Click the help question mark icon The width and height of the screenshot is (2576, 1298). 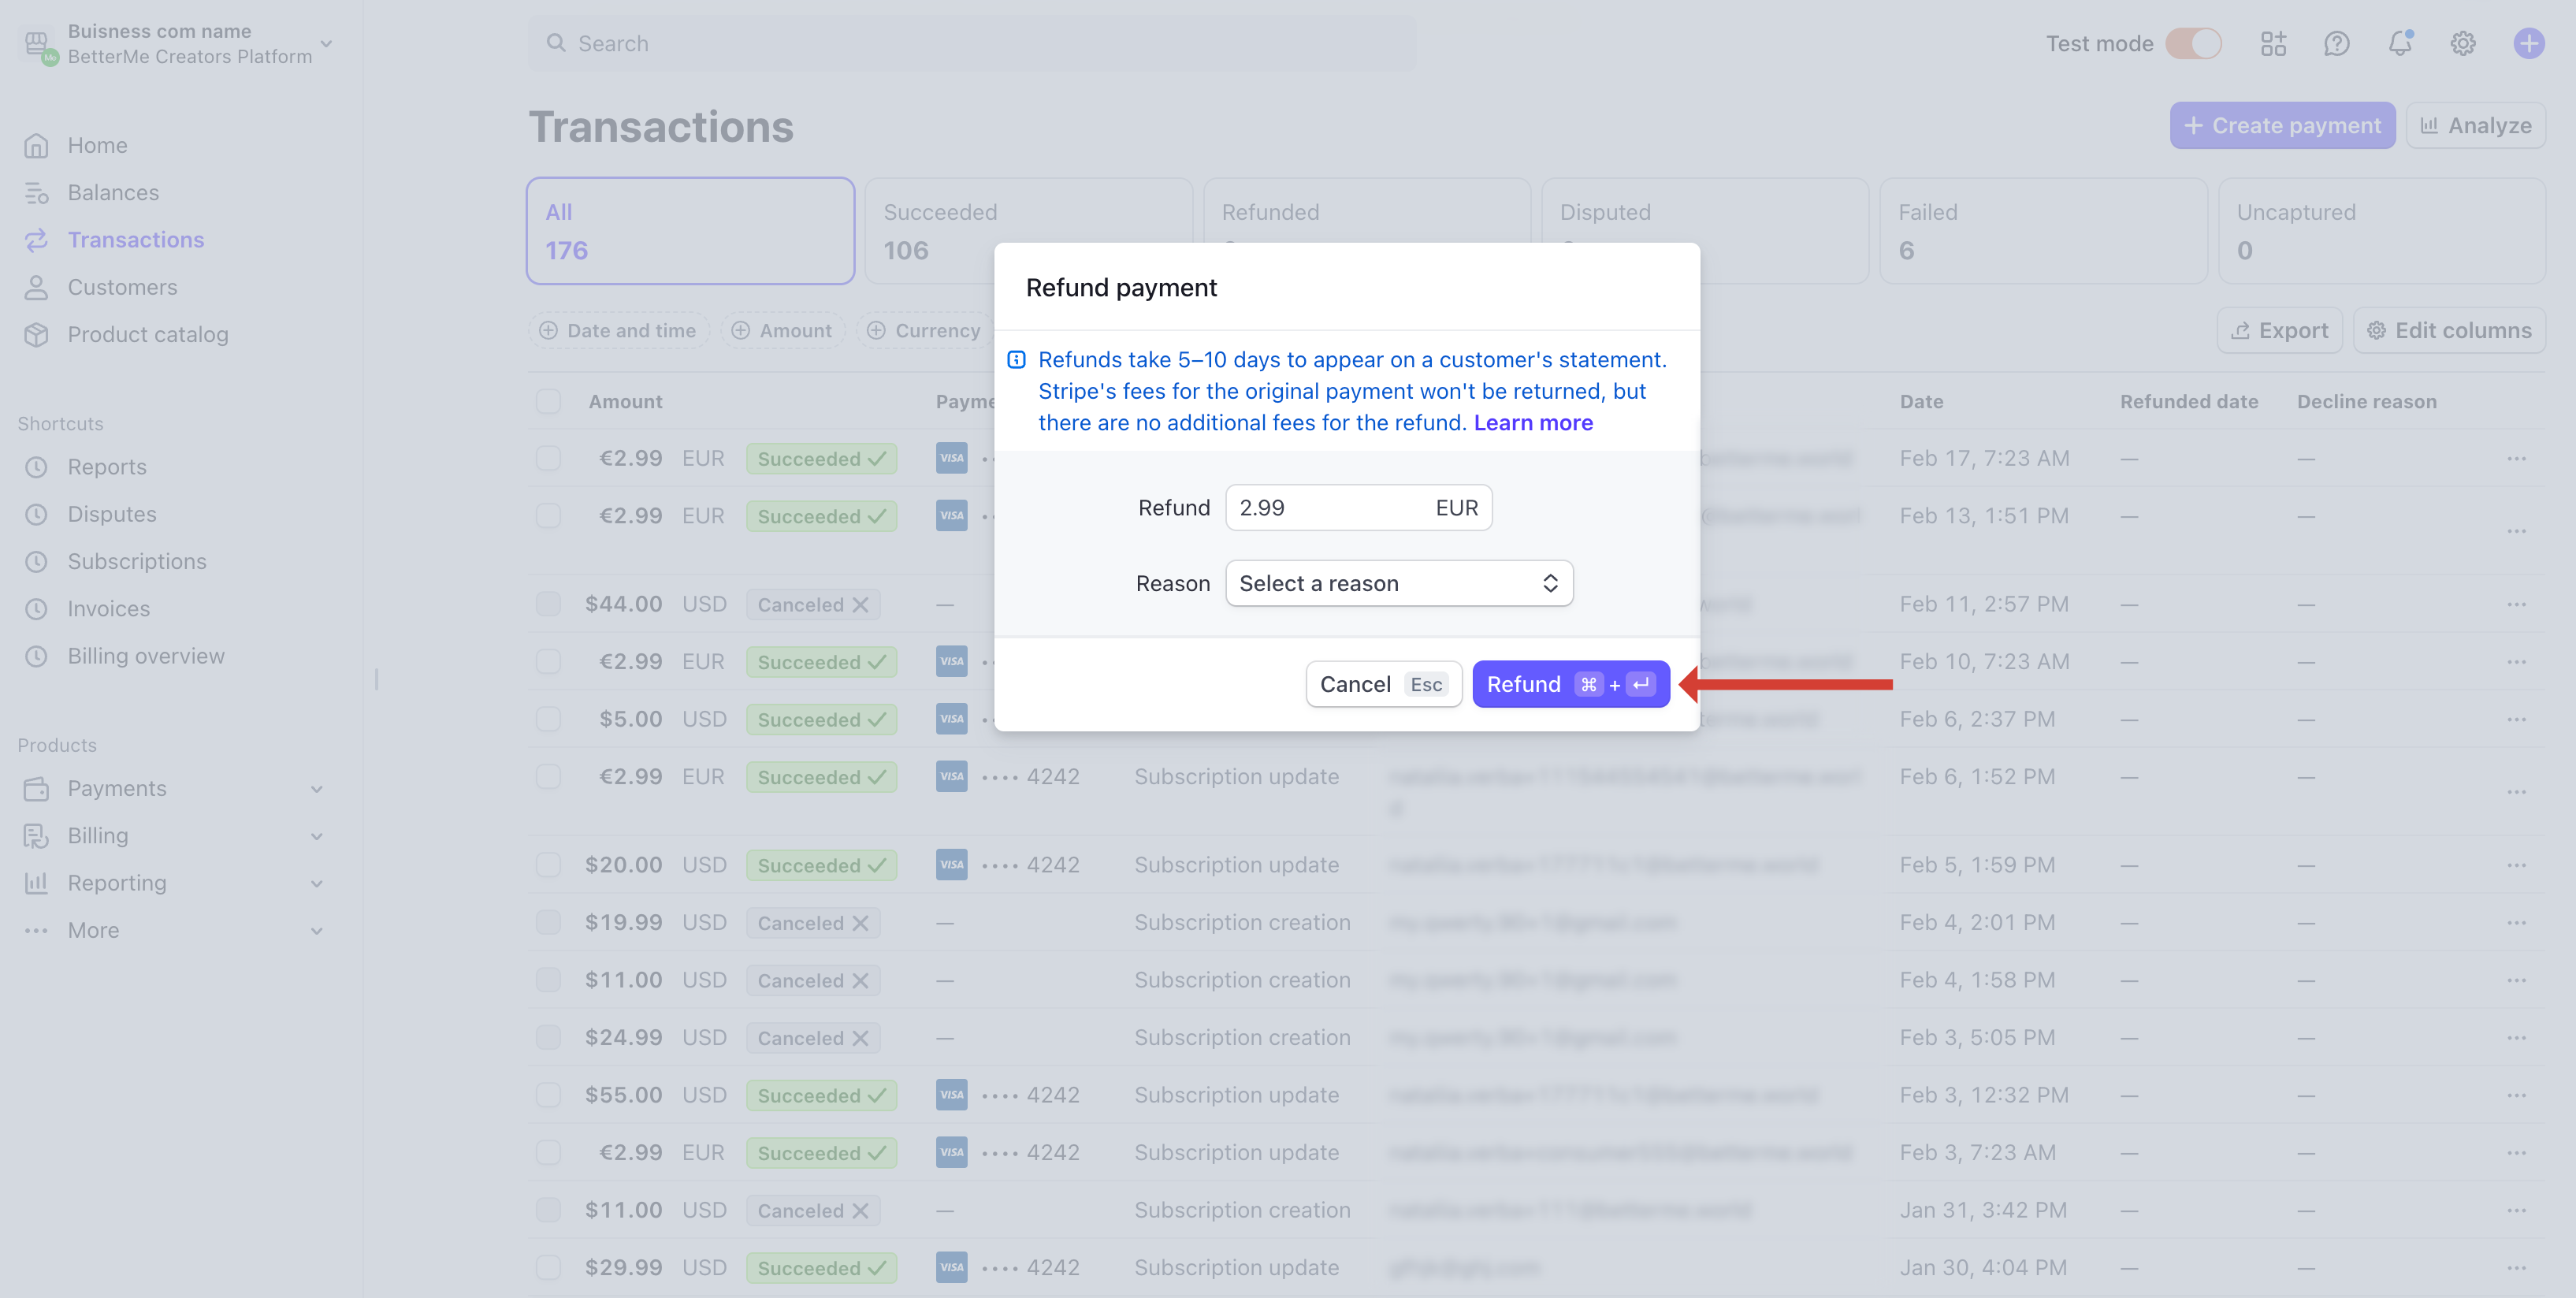click(x=2337, y=43)
